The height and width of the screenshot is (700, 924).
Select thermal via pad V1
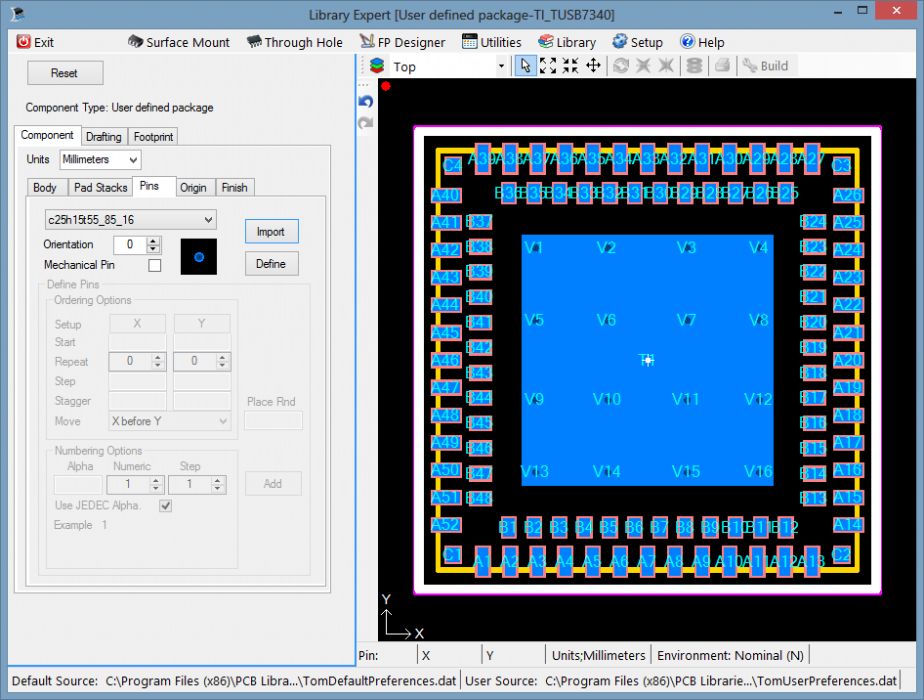534,247
